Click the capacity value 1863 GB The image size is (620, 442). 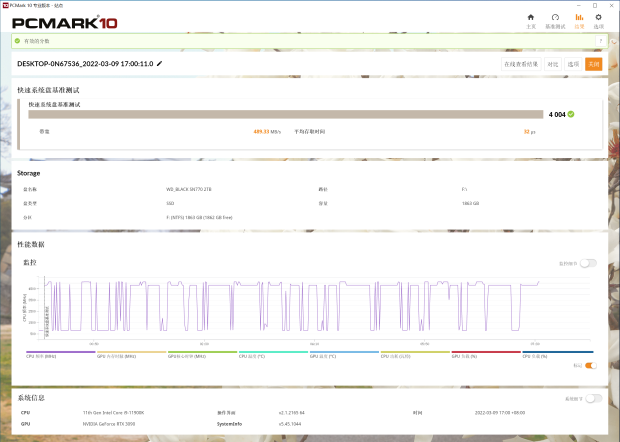tap(470, 203)
